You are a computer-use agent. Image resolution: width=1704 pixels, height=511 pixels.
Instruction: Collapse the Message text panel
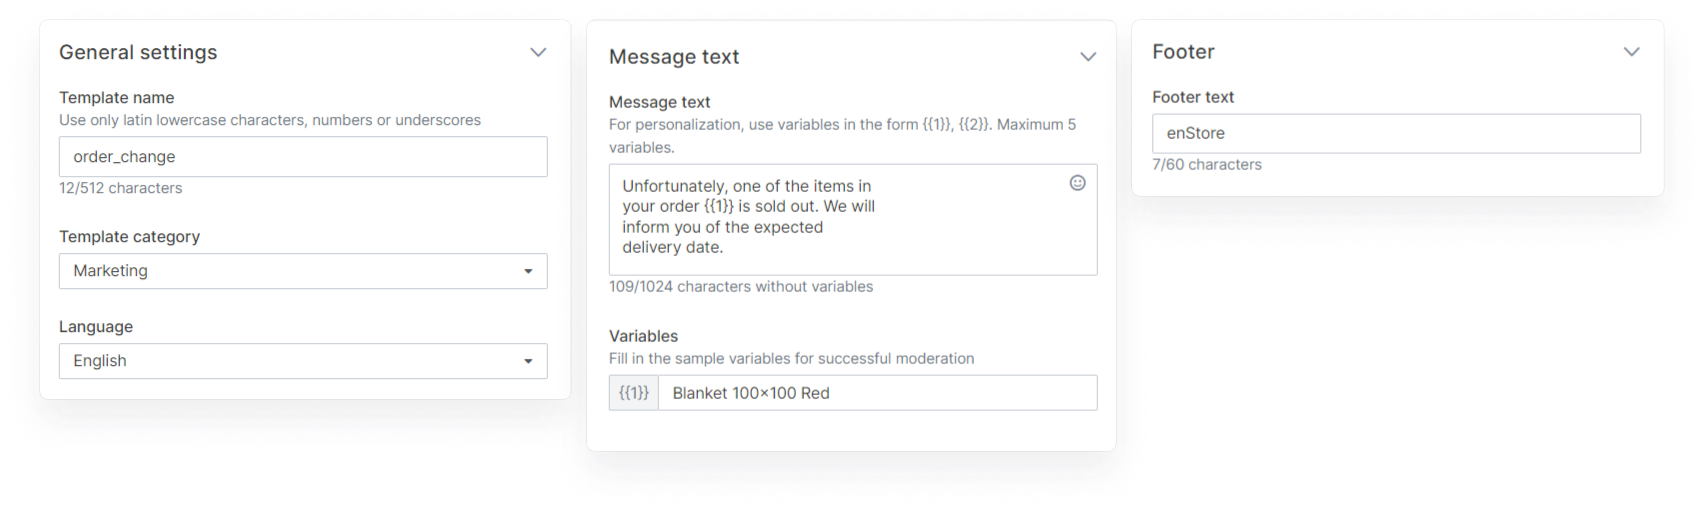tap(1088, 57)
